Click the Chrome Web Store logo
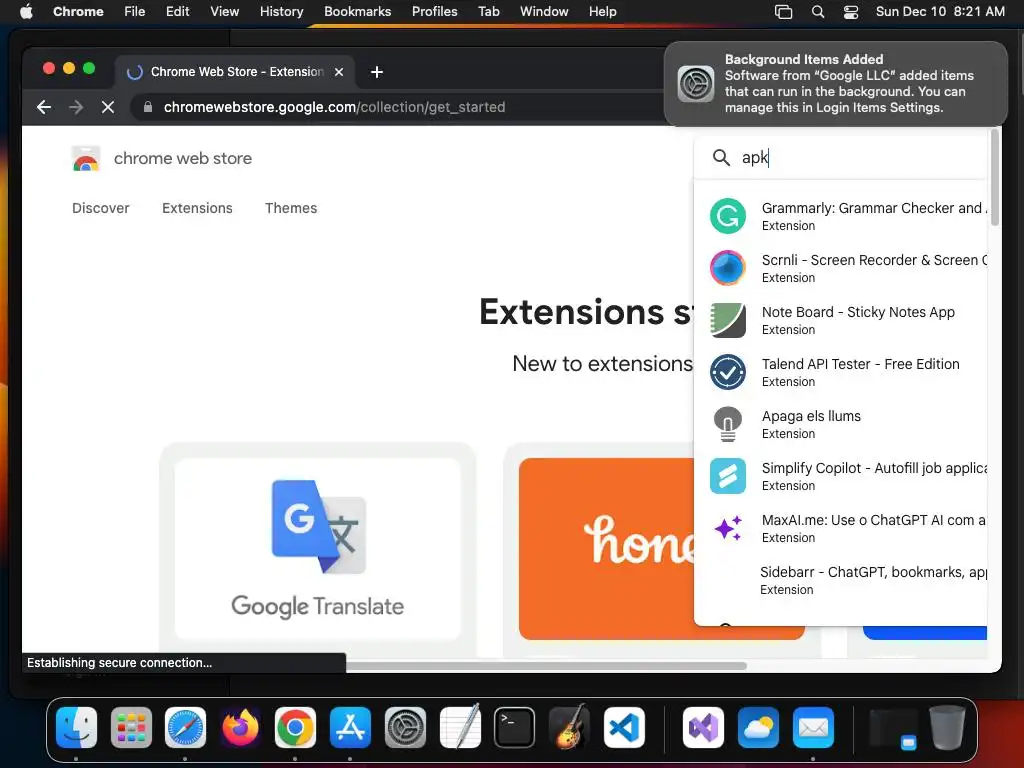The image size is (1024, 768). tap(86, 159)
